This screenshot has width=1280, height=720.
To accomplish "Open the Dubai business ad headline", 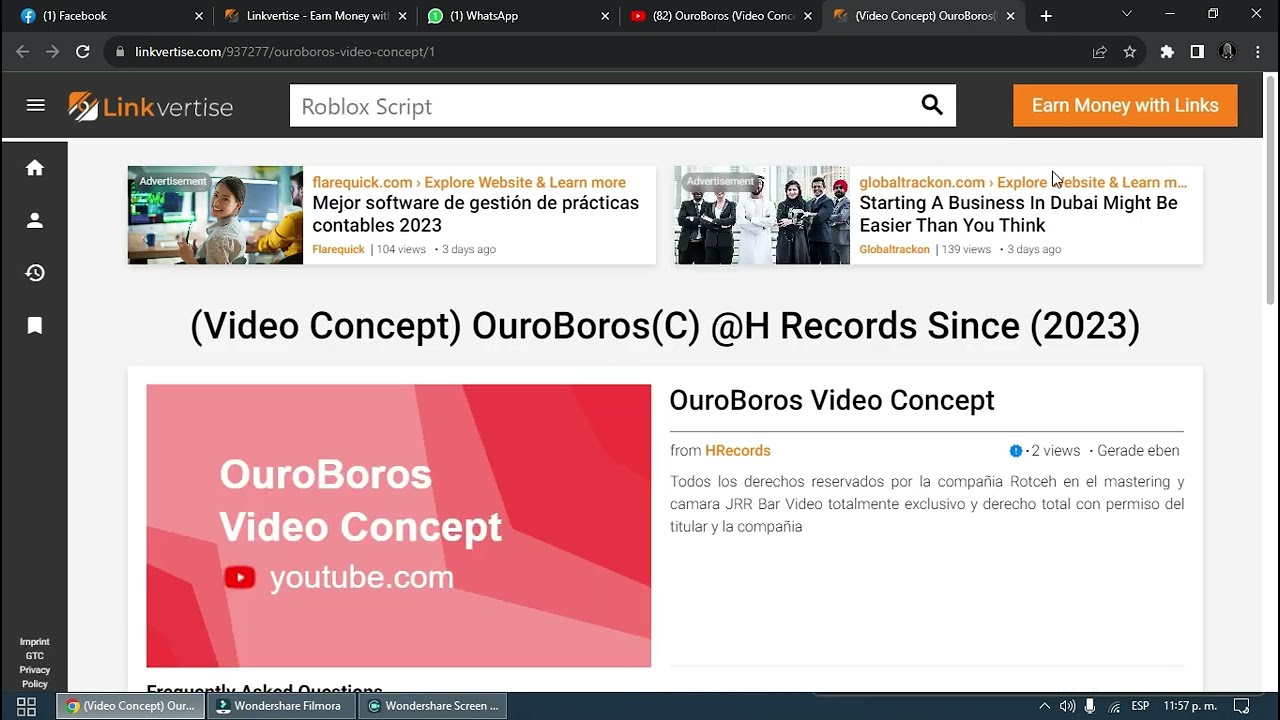I will (x=1018, y=214).
